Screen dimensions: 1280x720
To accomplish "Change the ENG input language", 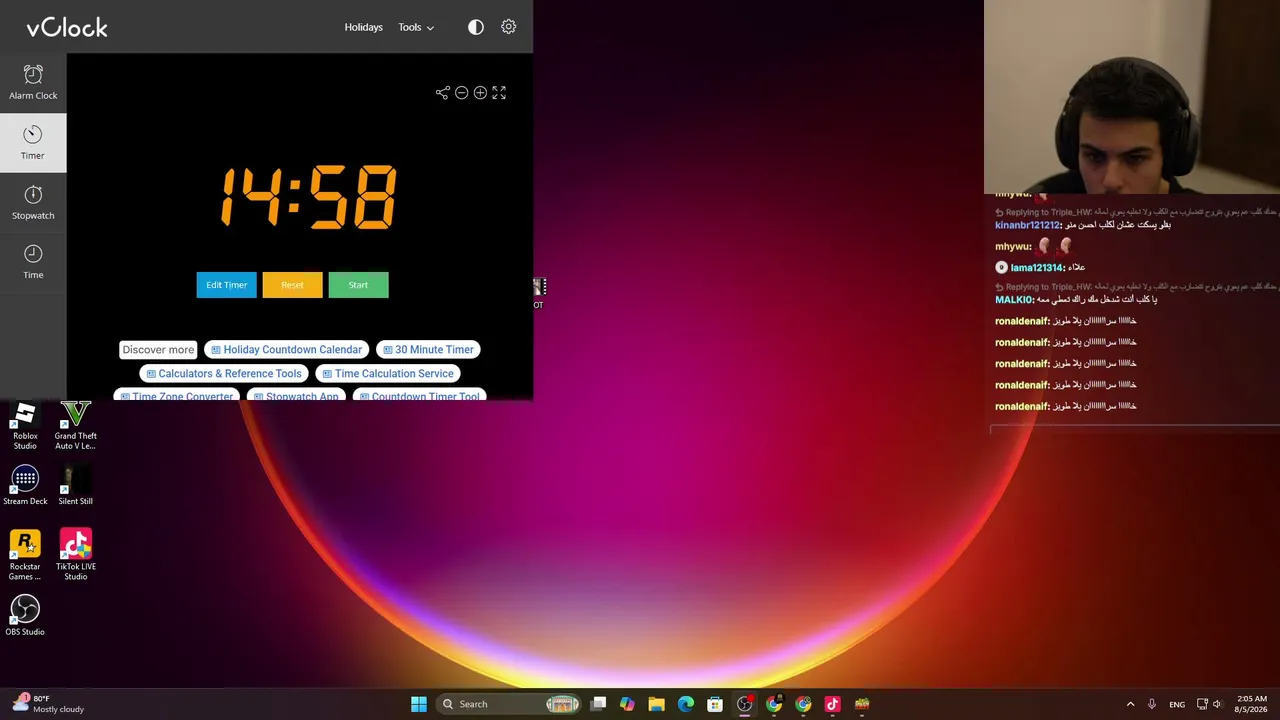I will point(1177,704).
